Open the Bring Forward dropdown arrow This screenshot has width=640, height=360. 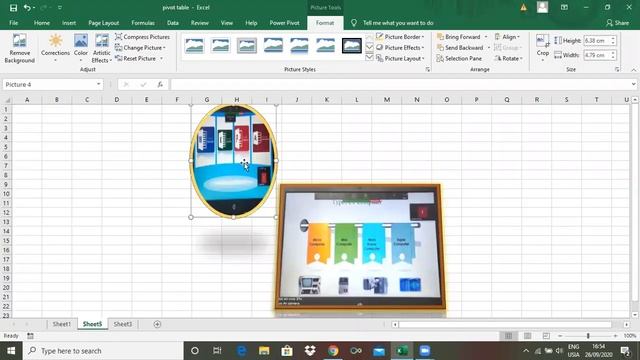(486, 37)
